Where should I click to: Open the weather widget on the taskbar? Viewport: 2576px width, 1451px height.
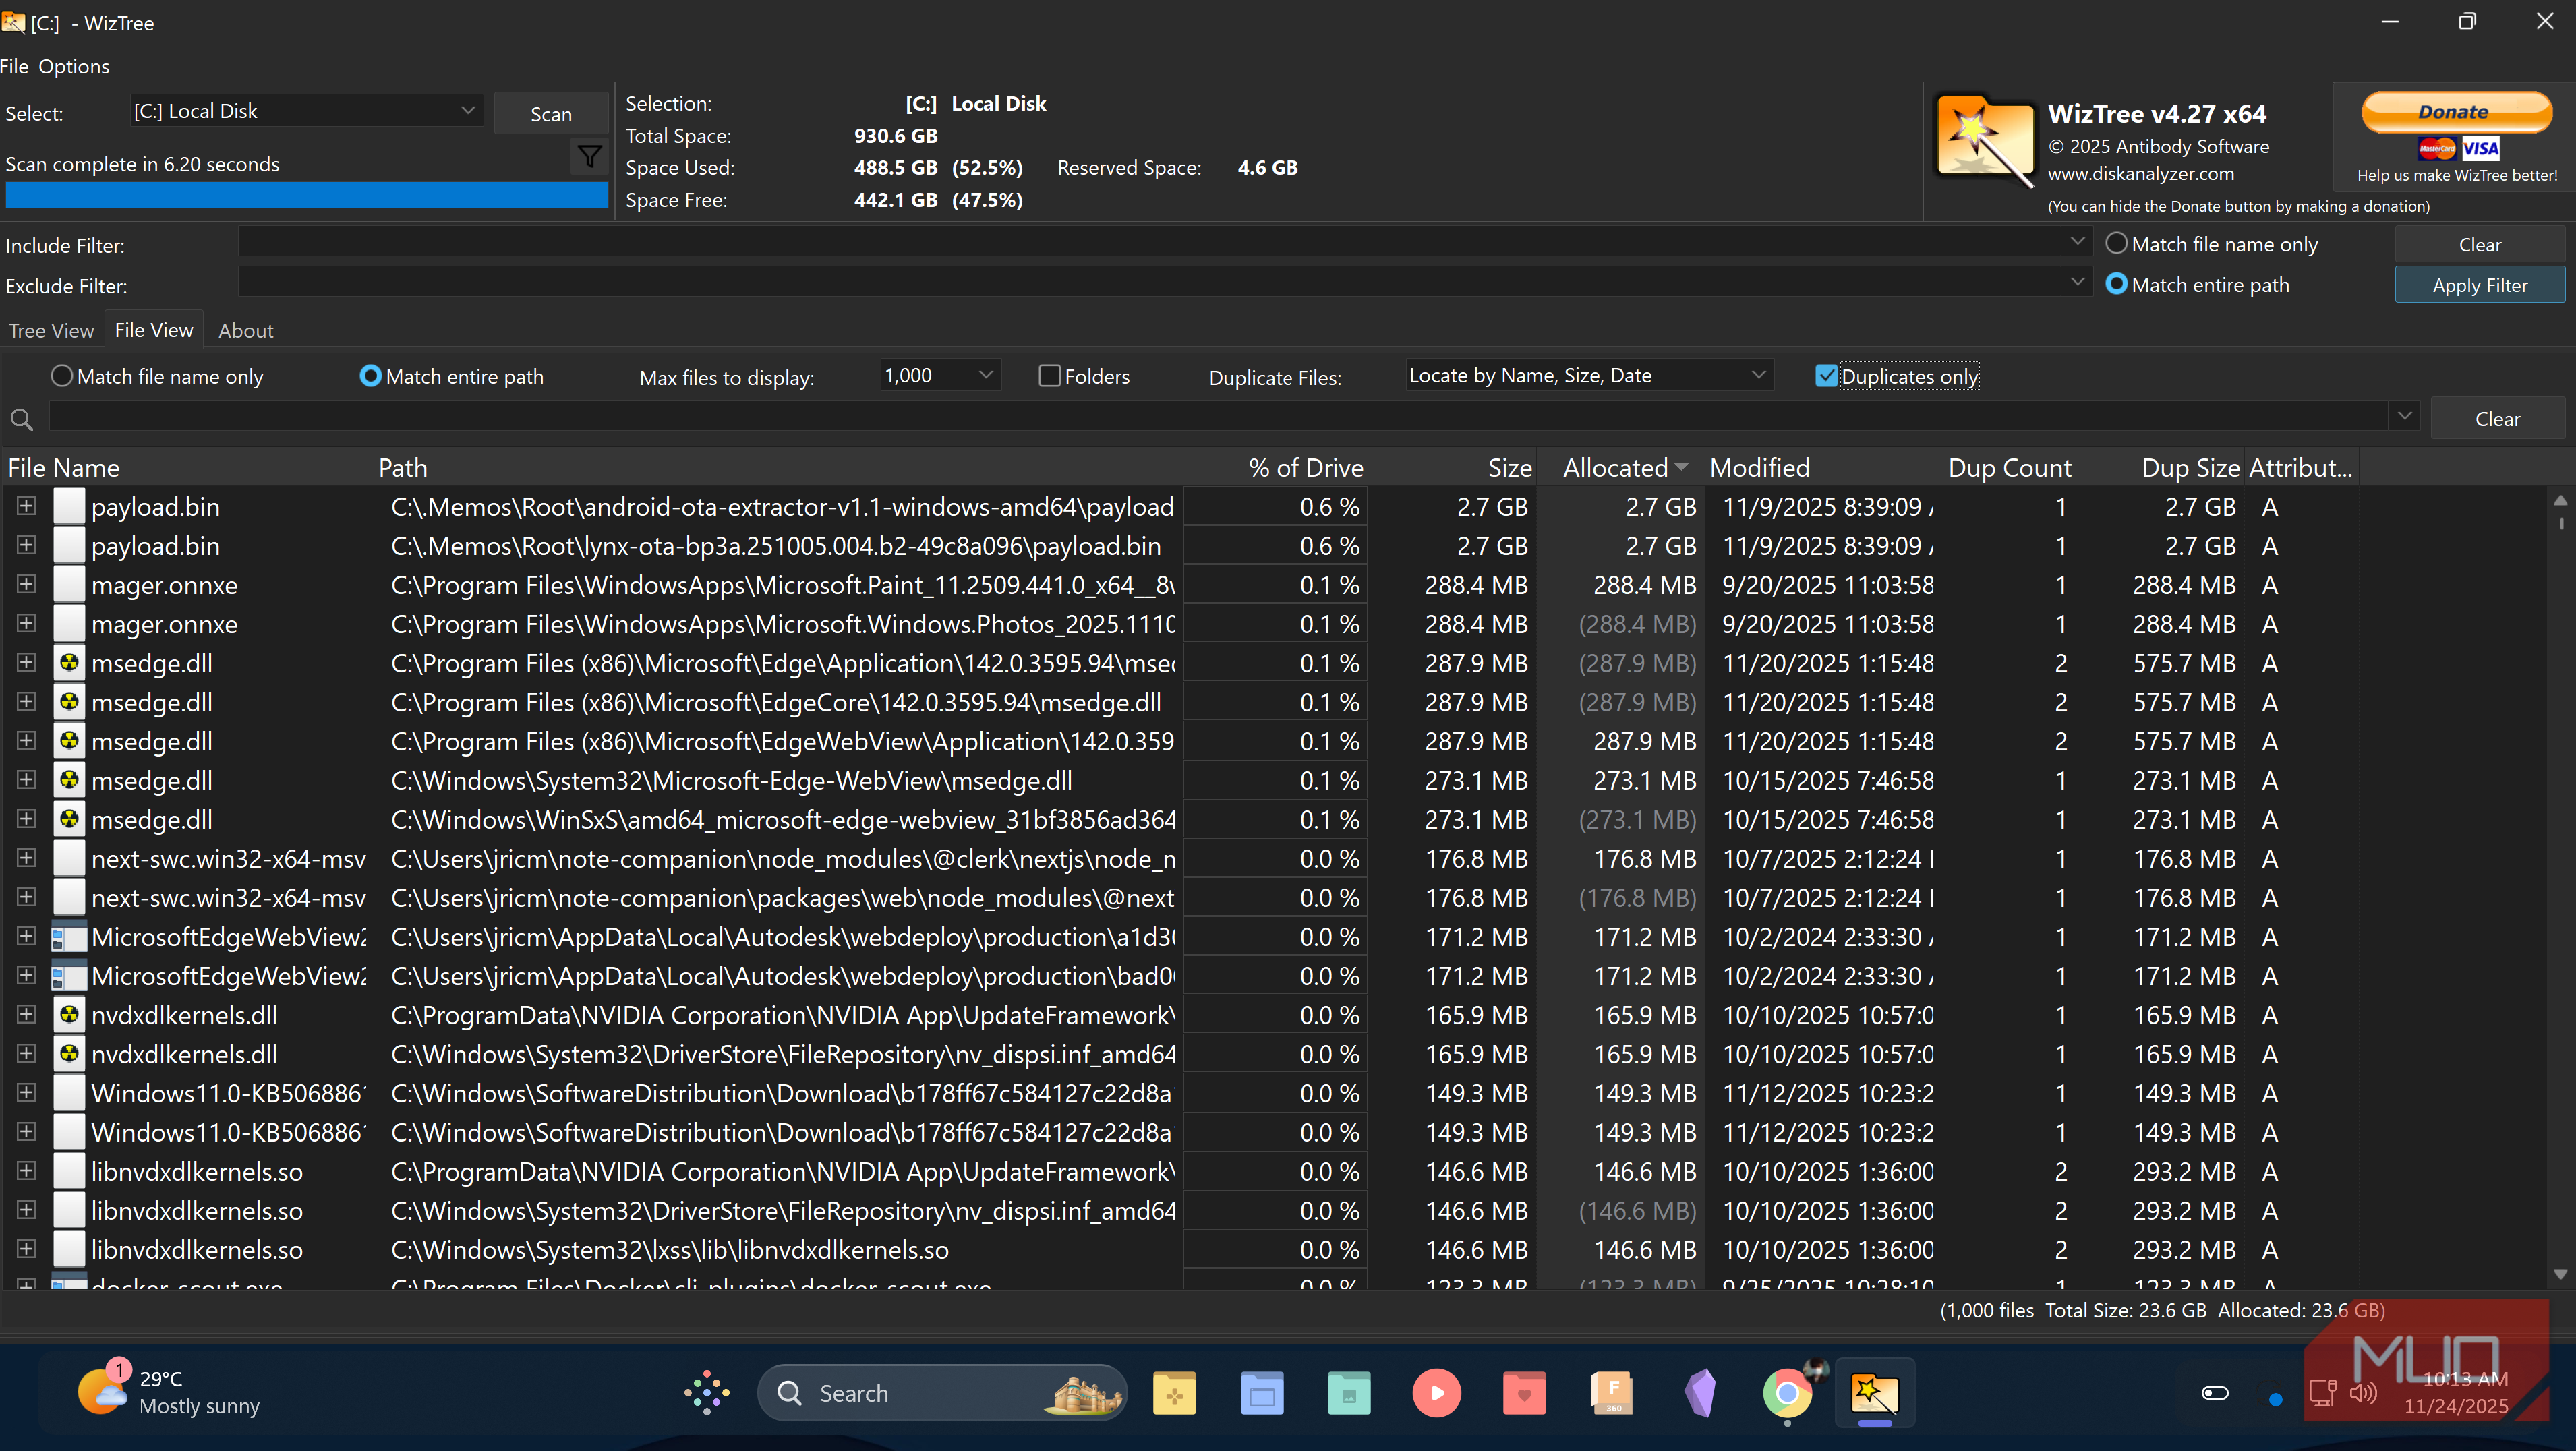pos(170,1392)
